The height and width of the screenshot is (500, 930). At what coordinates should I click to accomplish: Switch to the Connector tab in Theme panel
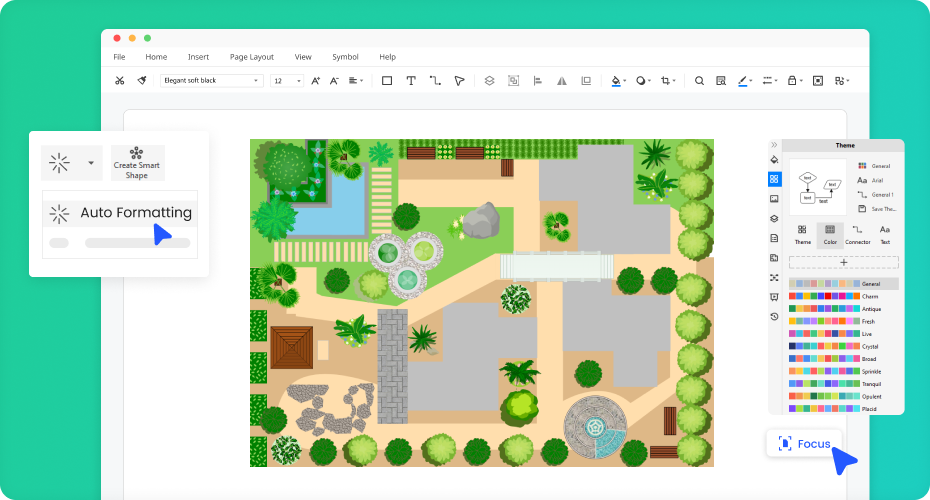(857, 234)
